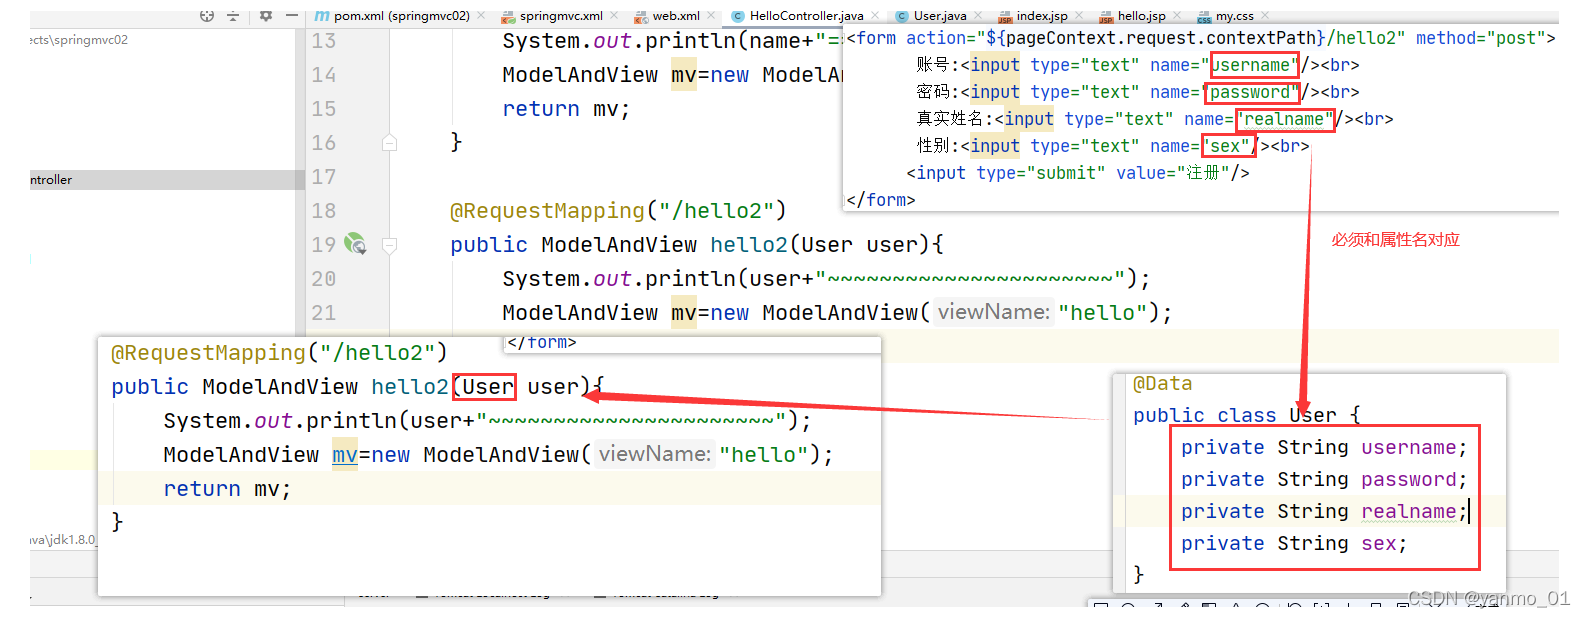Click 'private String sex;' field declaration
The height and width of the screenshot is (618, 1586).
pos(1294,543)
